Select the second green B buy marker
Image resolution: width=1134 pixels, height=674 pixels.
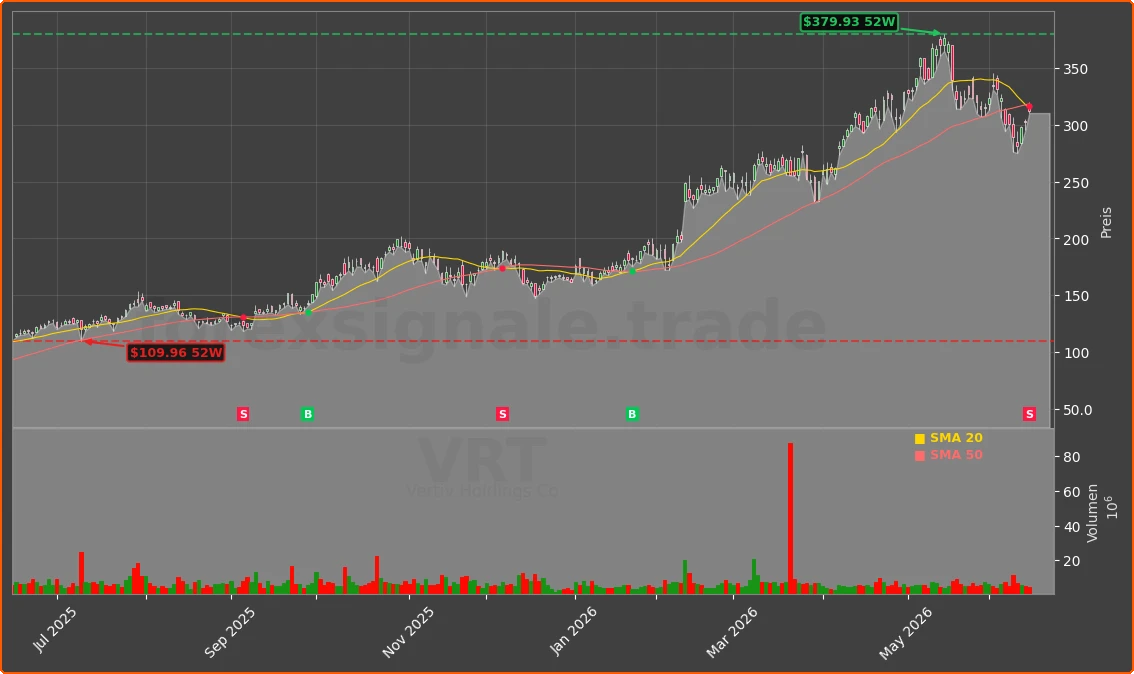tap(632, 414)
